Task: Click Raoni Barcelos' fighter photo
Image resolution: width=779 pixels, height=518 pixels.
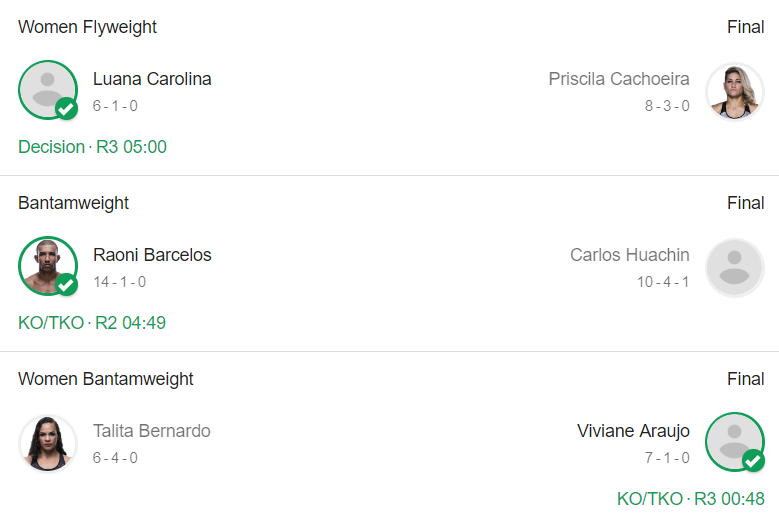Action: pyautogui.click(x=46, y=264)
